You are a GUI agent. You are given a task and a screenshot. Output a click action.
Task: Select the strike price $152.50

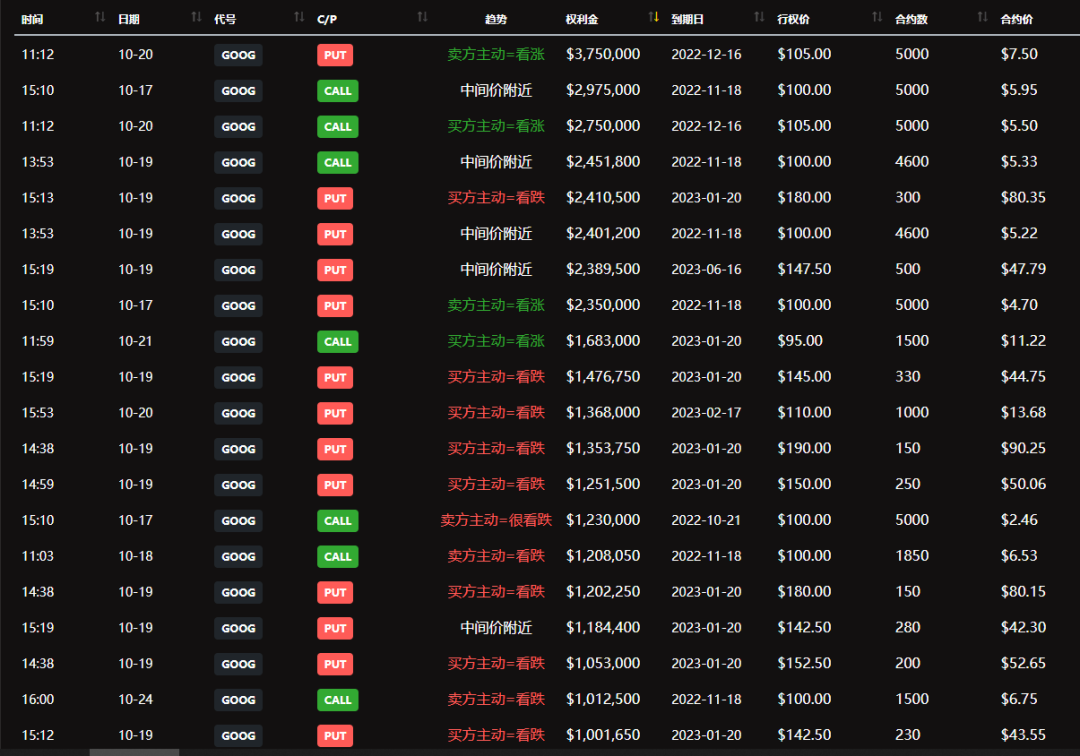[x=804, y=662]
